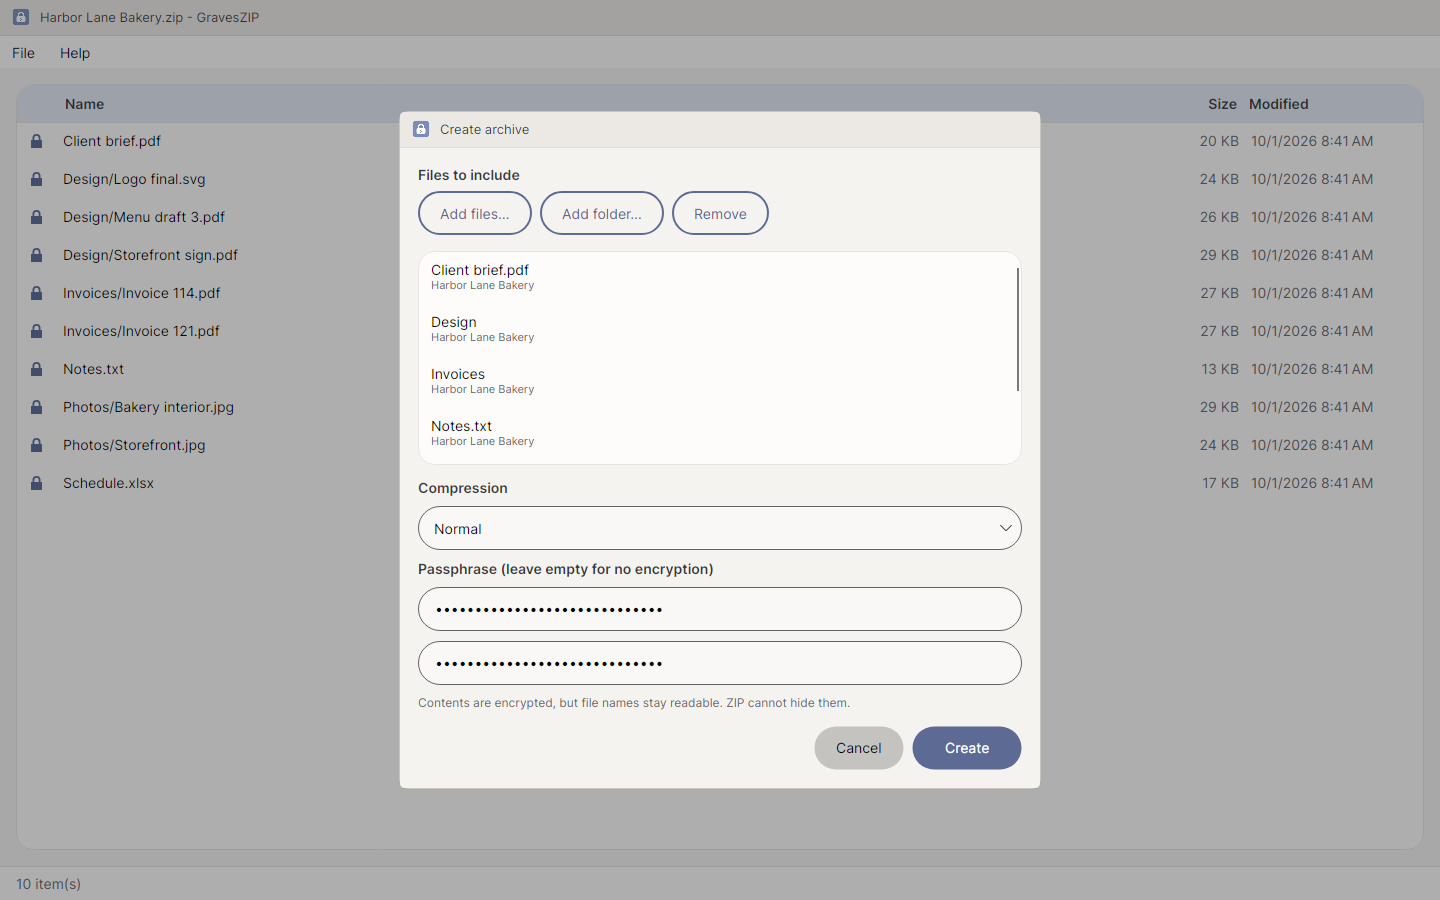Click the scrollbar of files to include list
This screenshot has width=1440, height=900.
click(x=1018, y=329)
